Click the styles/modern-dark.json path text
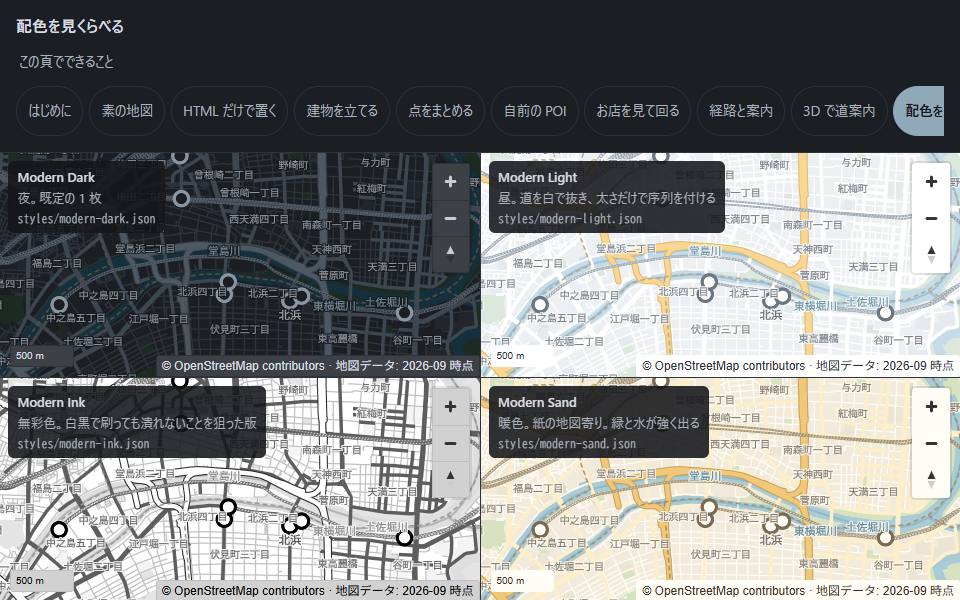 [86, 219]
